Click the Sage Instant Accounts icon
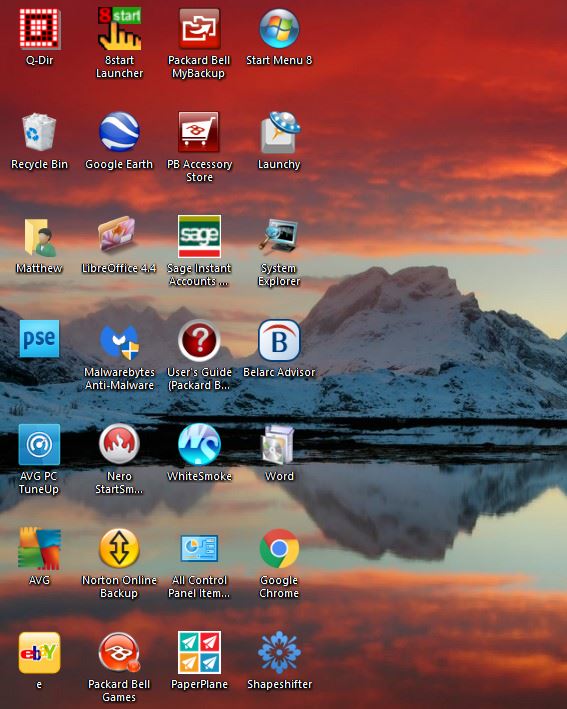Image resolution: width=567 pixels, height=709 pixels. 199,236
